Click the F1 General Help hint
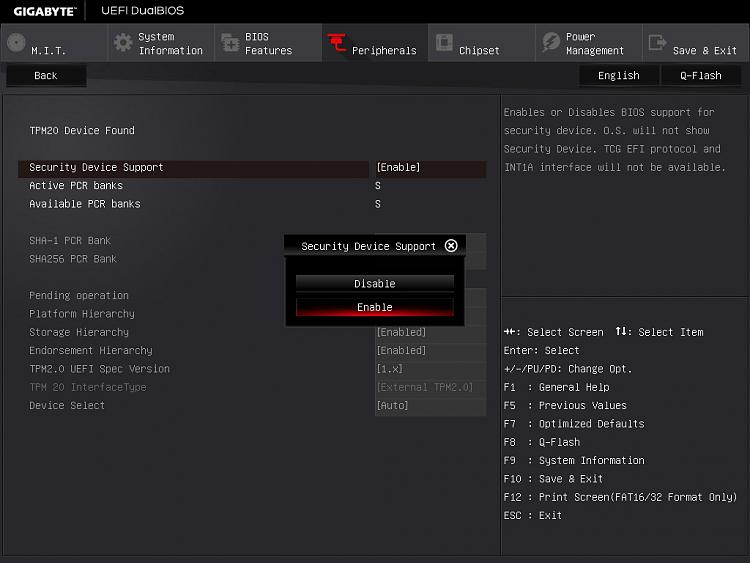The height and width of the screenshot is (563, 750). click(x=556, y=387)
